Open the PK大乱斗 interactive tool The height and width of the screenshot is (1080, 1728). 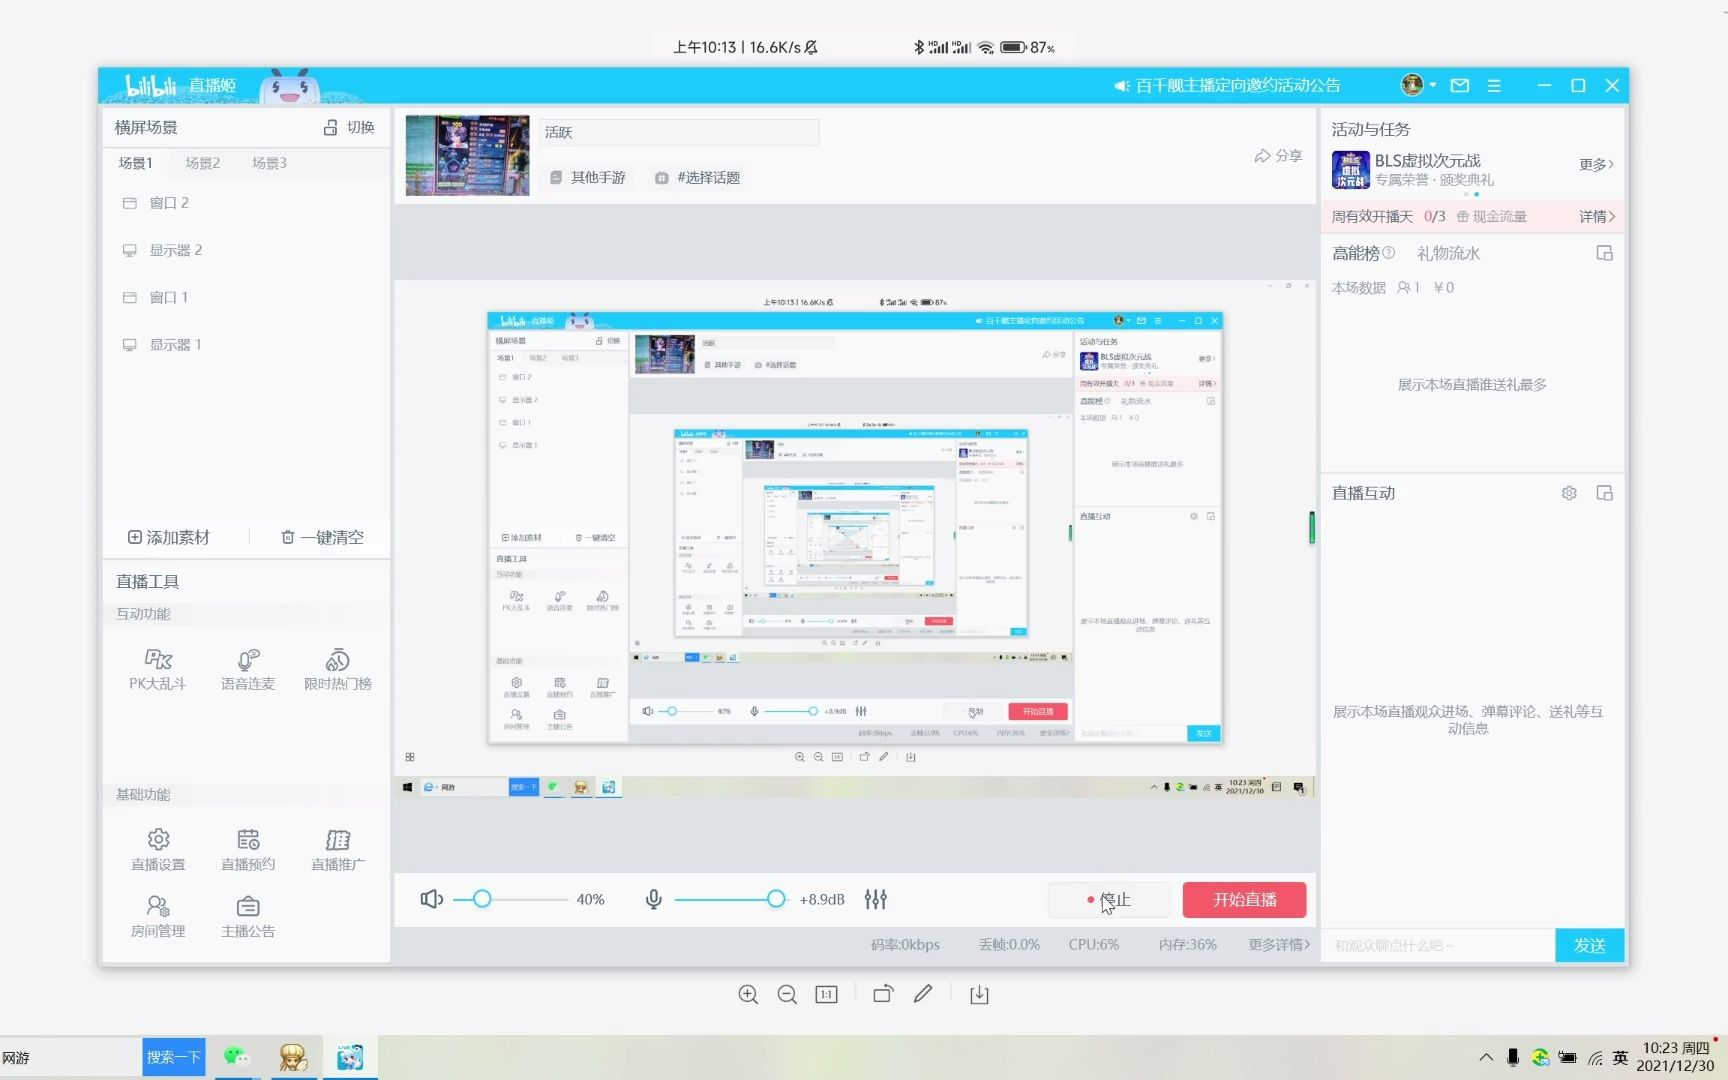click(157, 668)
